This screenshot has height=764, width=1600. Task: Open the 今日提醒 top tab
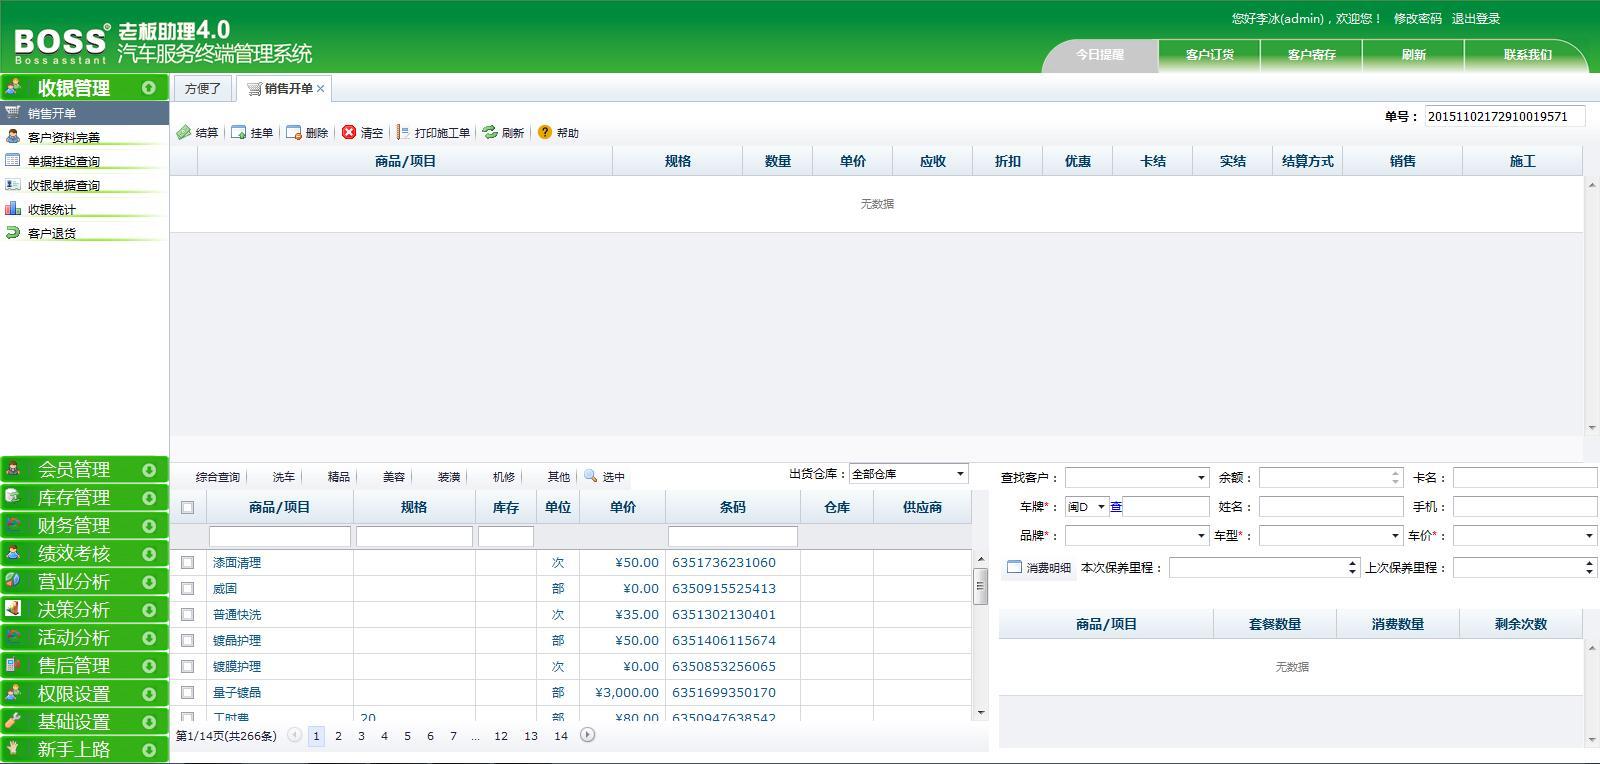tap(1100, 55)
